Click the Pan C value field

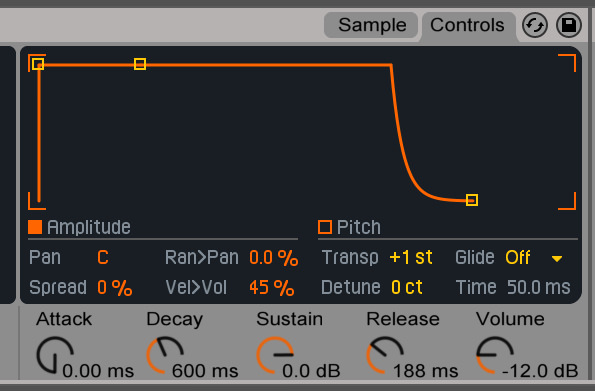103,258
